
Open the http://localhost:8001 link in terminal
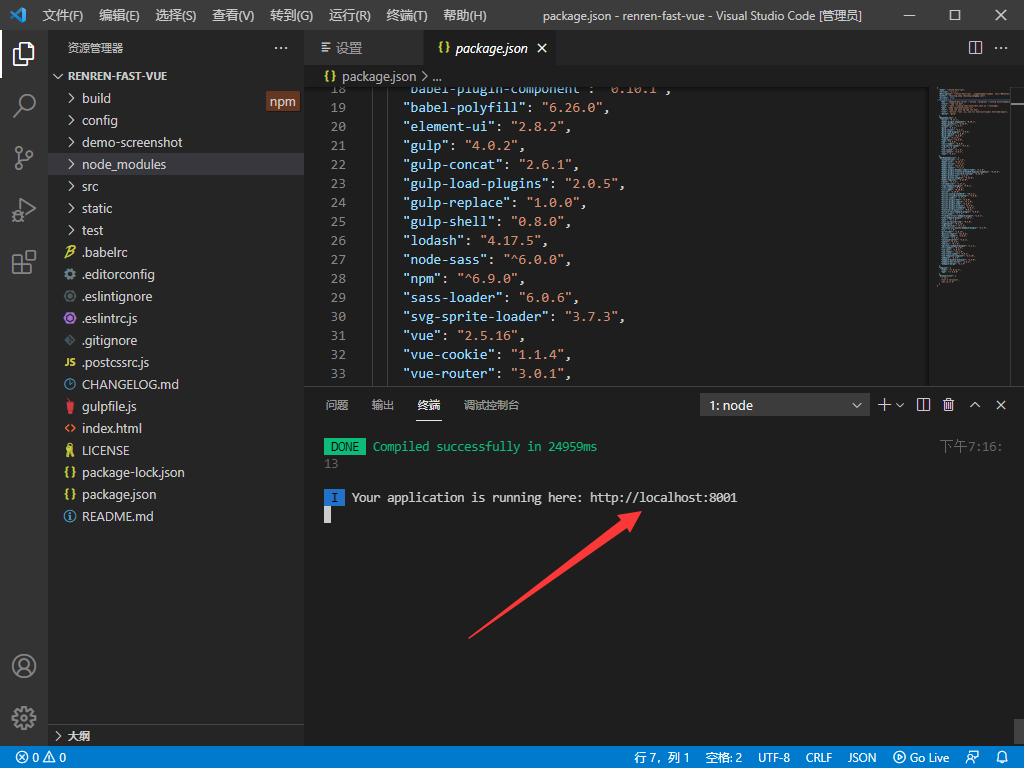click(664, 498)
